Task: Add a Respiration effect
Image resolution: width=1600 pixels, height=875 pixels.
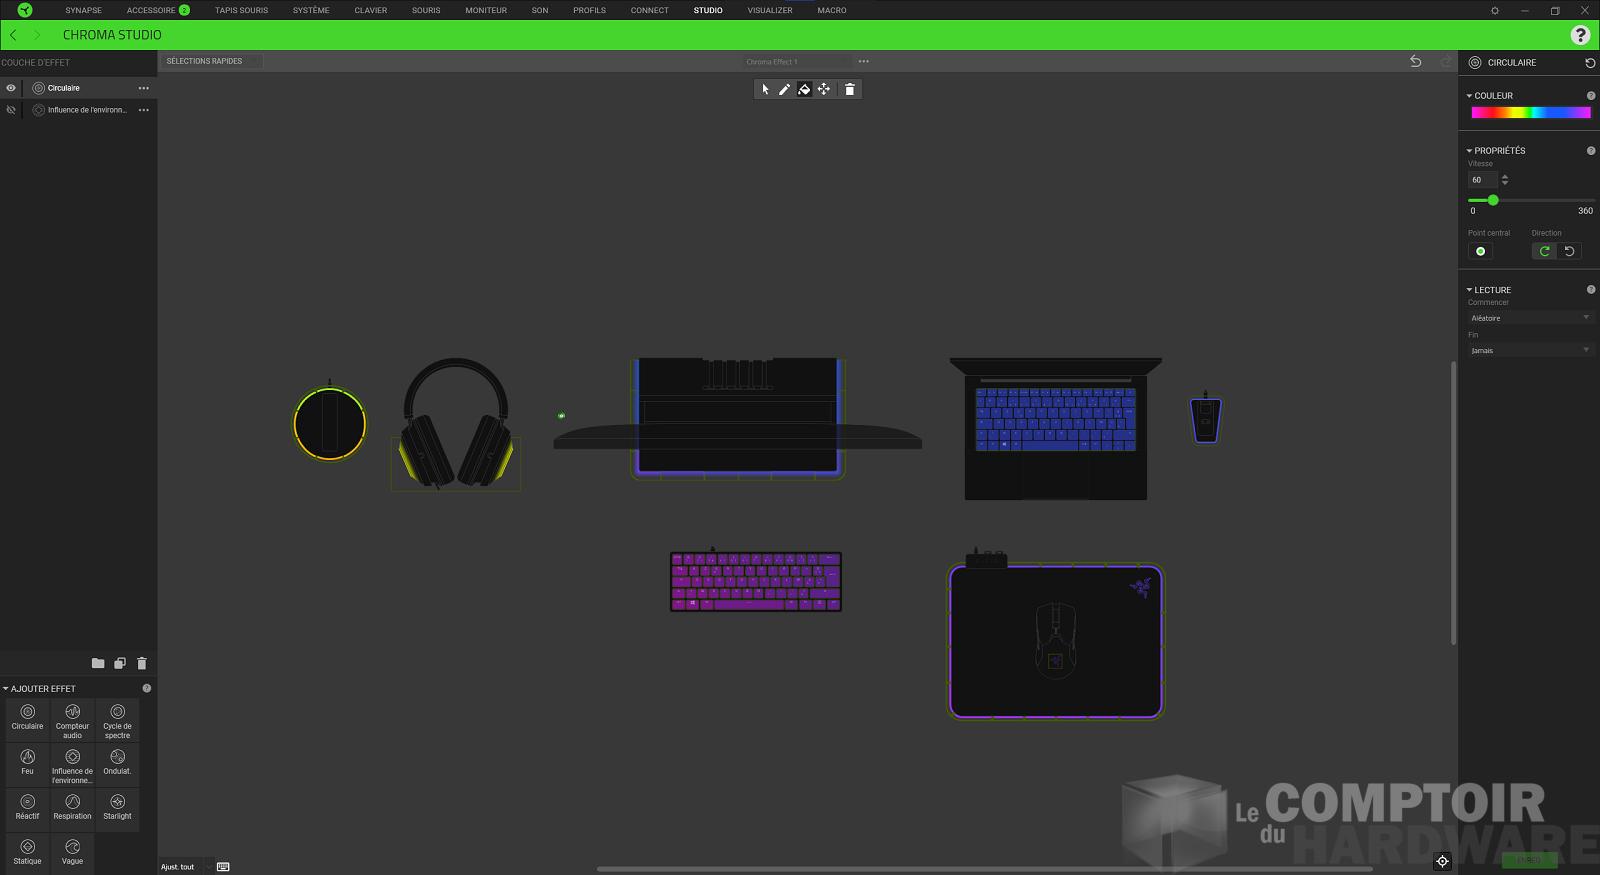Action: click(x=72, y=808)
